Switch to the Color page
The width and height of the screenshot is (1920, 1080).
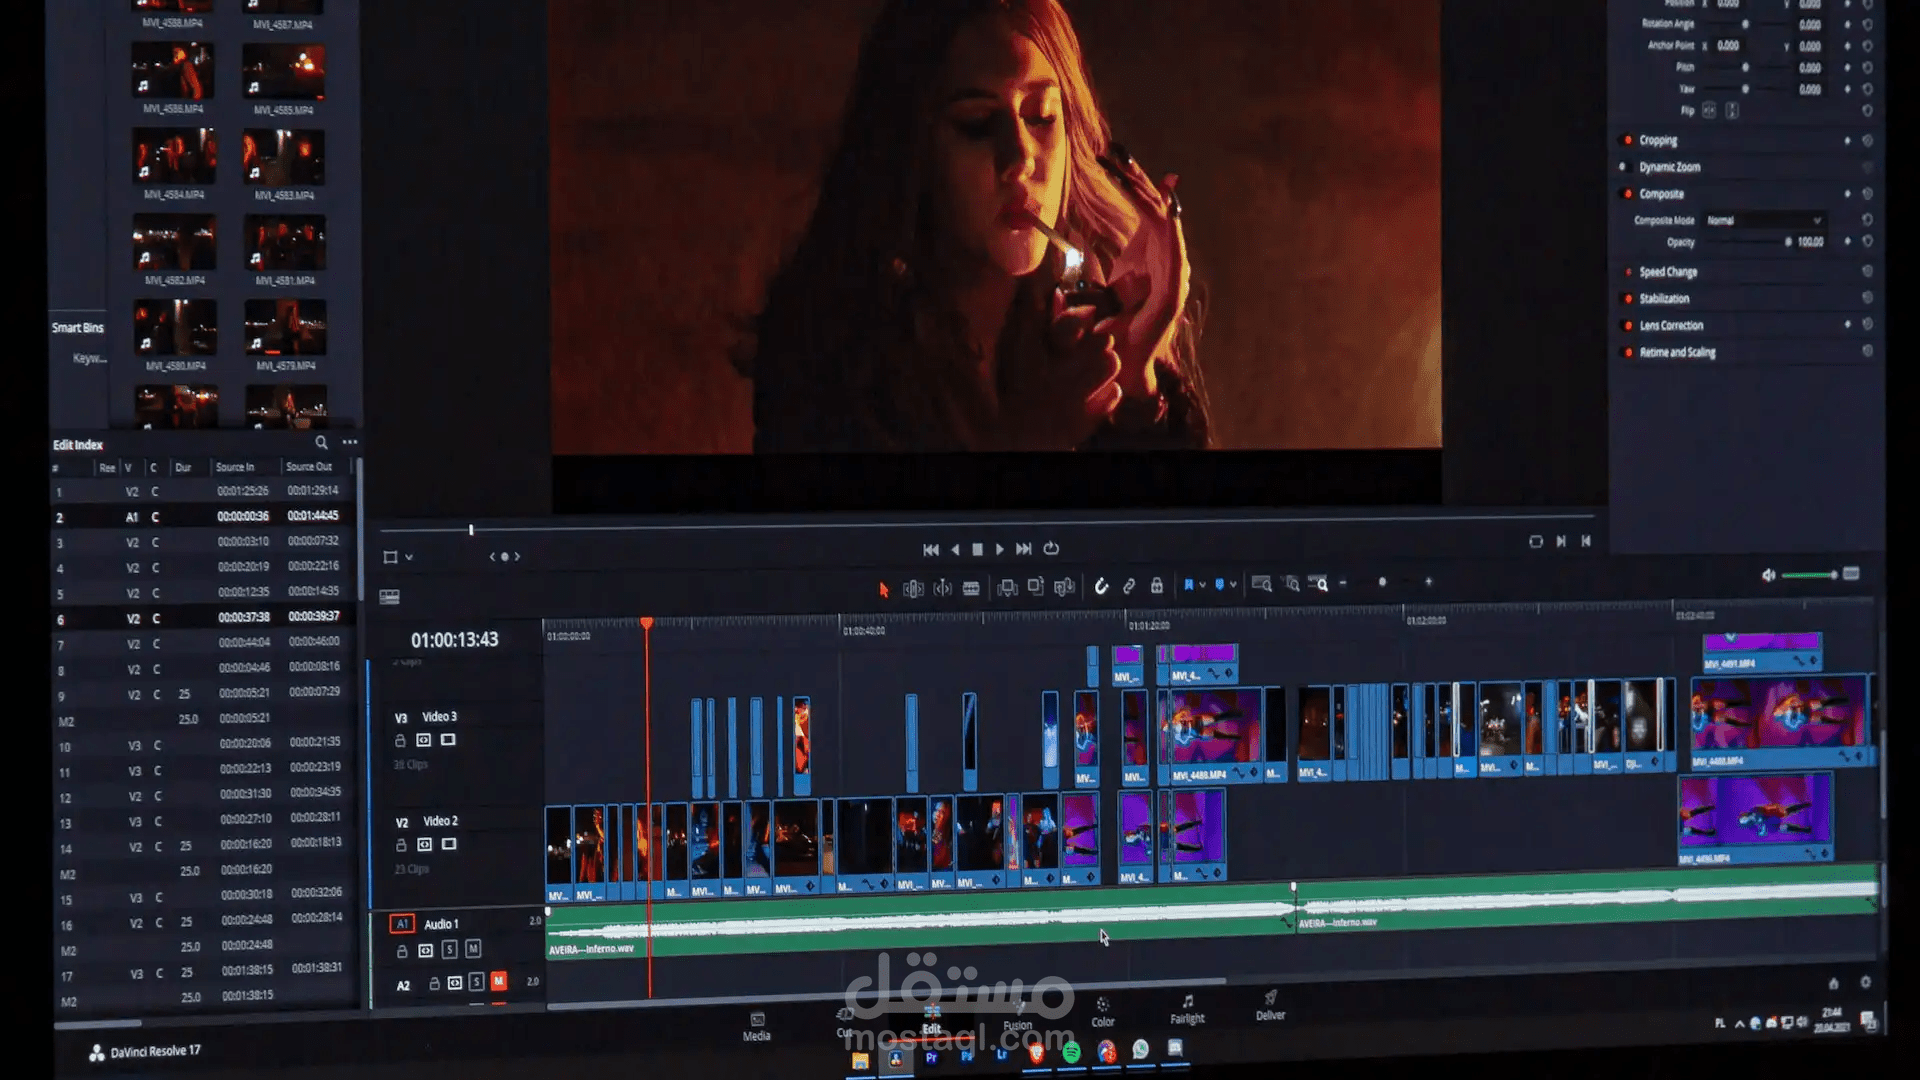tap(1103, 1013)
